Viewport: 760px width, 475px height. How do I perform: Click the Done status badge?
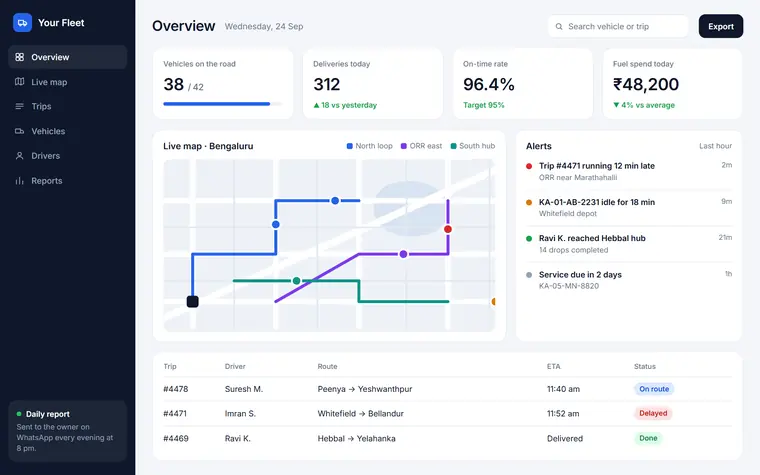(x=648, y=438)
